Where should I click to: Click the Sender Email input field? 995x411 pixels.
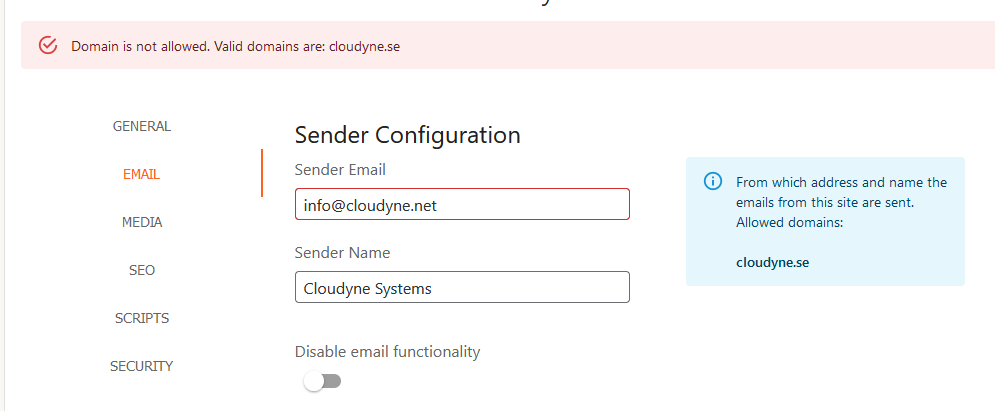tap(462, 204)
